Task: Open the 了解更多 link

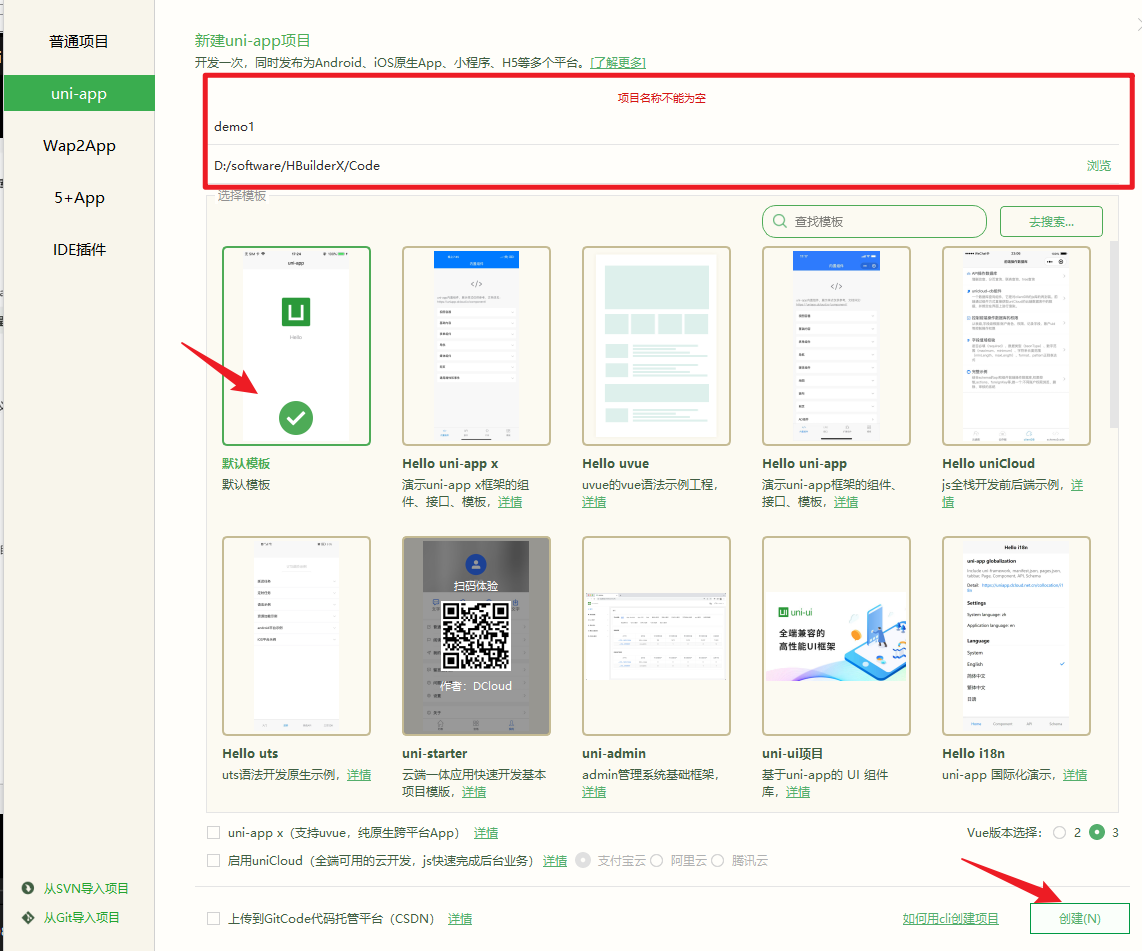Action: click(618, 63)
